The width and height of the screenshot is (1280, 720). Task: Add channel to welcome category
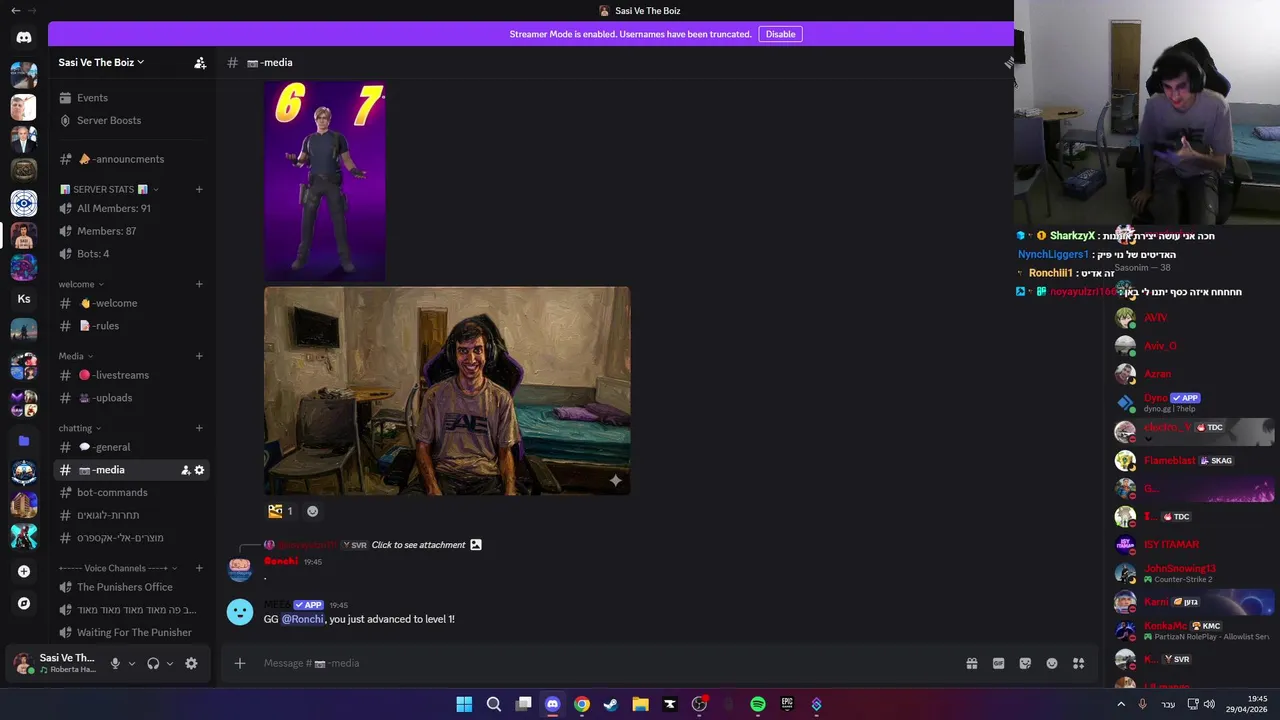[199, 284]
